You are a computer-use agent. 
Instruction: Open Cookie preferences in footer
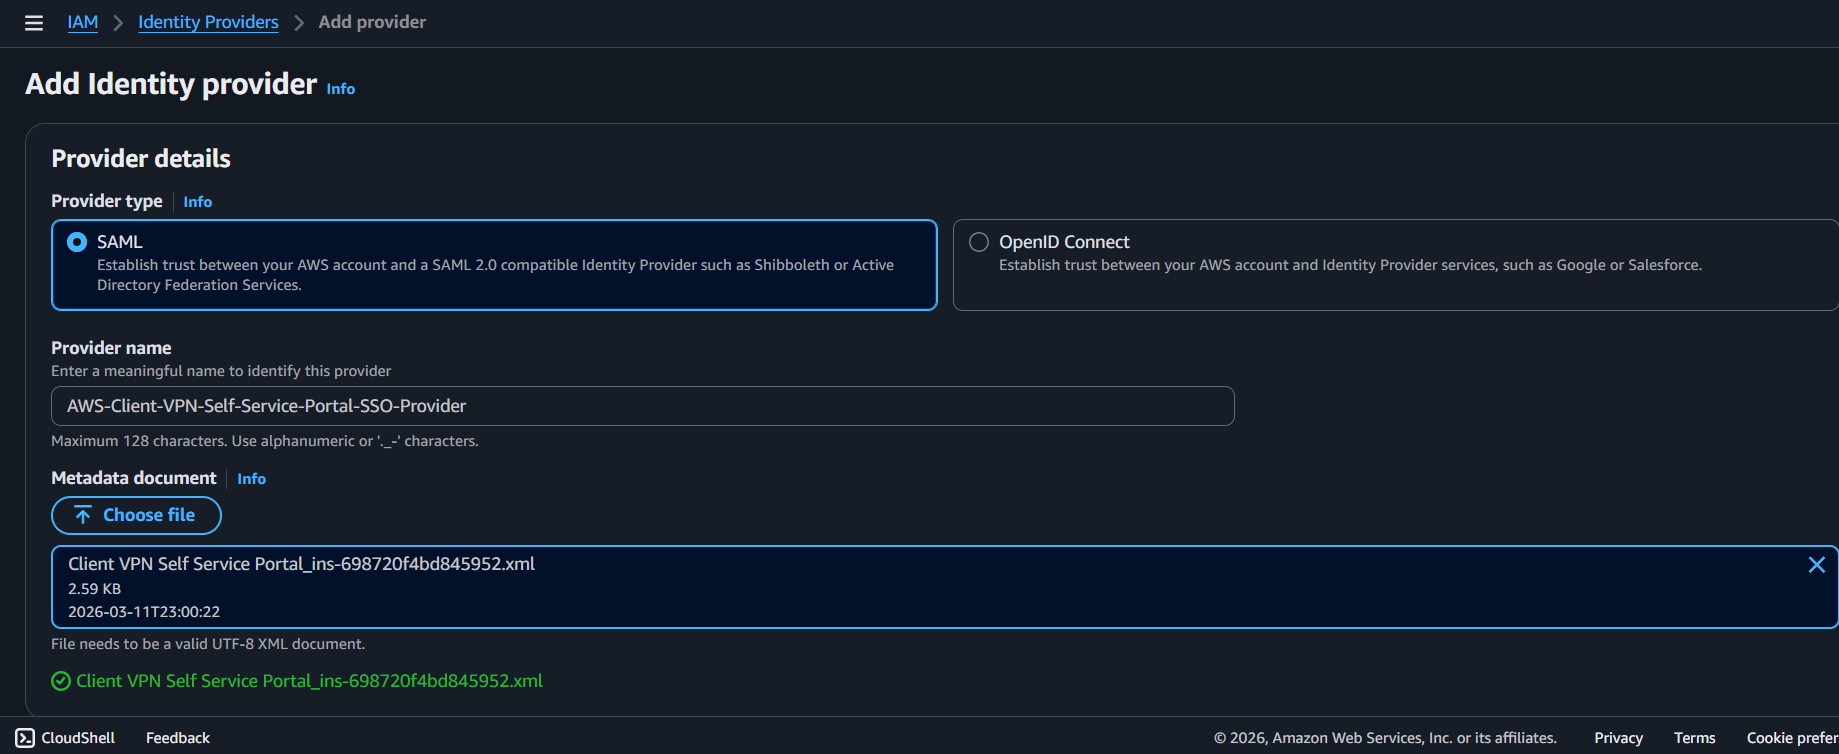[1791, 738]
